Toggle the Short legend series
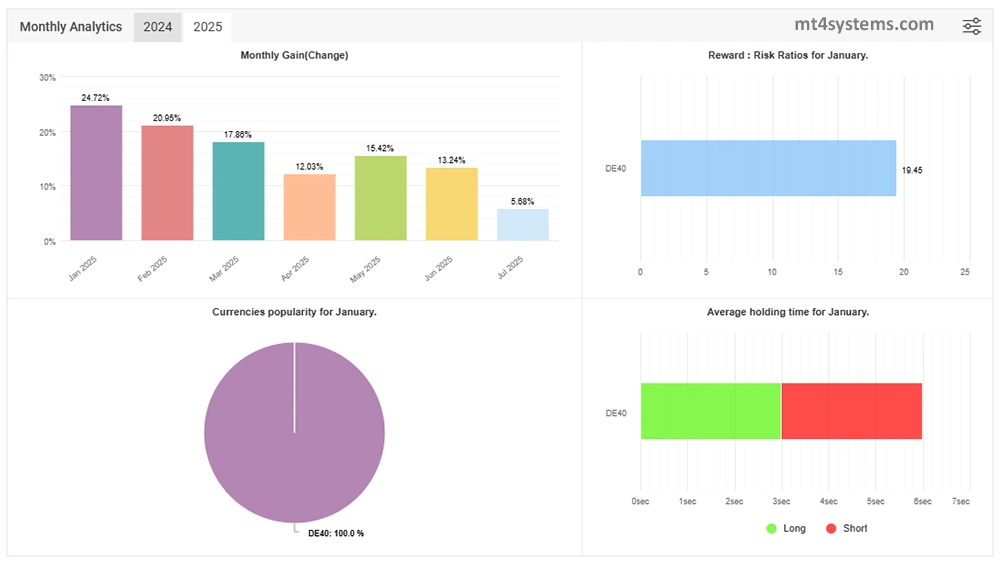Image resolution: width=1000 pixels, height=562 pixels. pyautogui.click(x=854, y=528)
